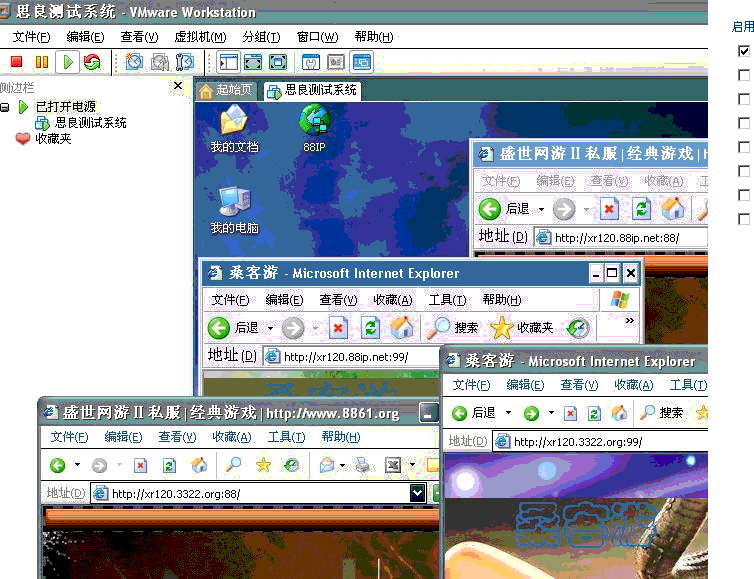The width and height of the screenshot is (754, 579).
Task: Open VMware 文件(F) menu
Action: coord(31,37)
